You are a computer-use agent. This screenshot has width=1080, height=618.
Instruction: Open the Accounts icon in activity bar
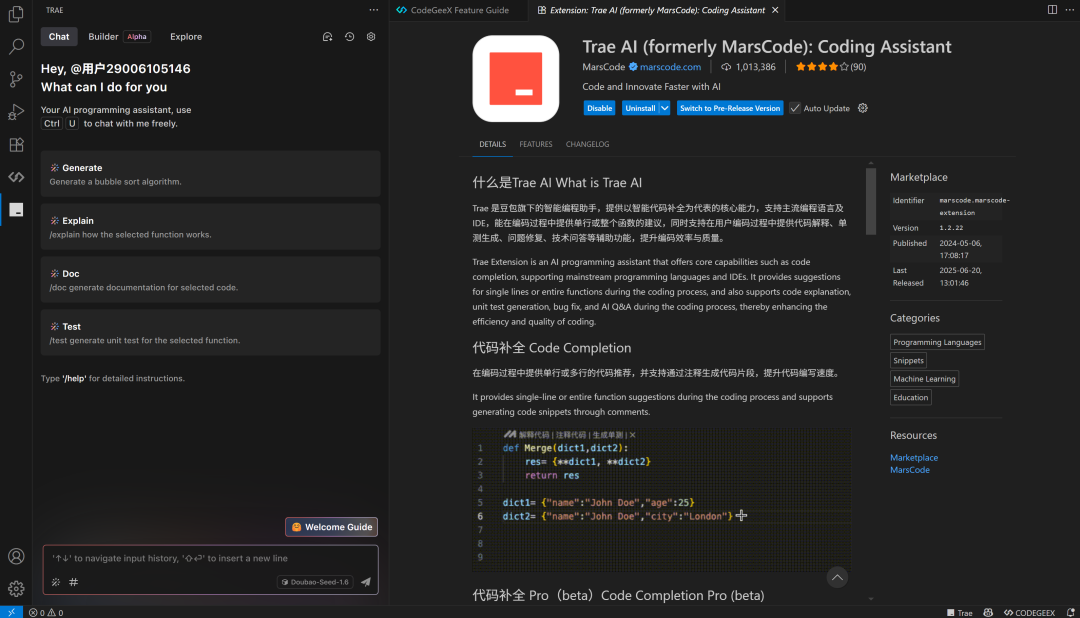coord(16,556)
